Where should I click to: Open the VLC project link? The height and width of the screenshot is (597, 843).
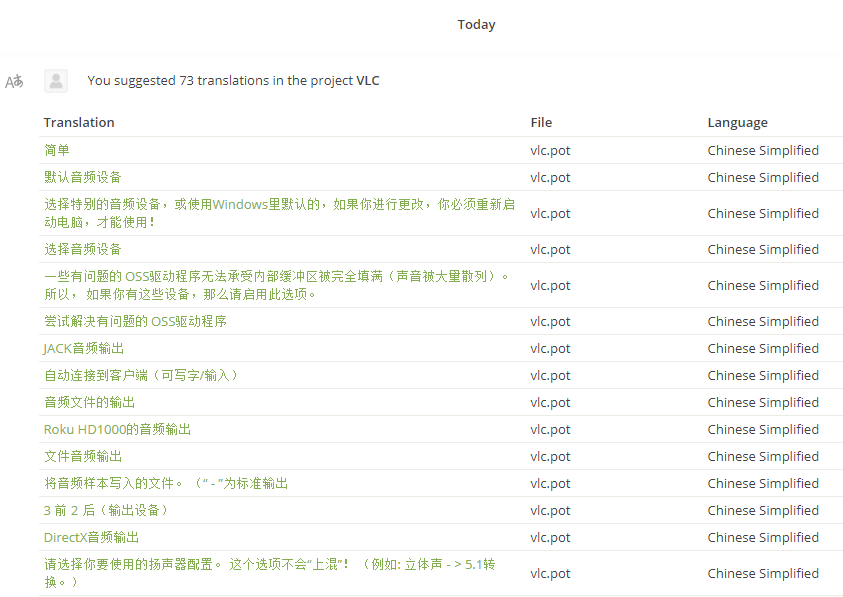click(x=368, y=81)
